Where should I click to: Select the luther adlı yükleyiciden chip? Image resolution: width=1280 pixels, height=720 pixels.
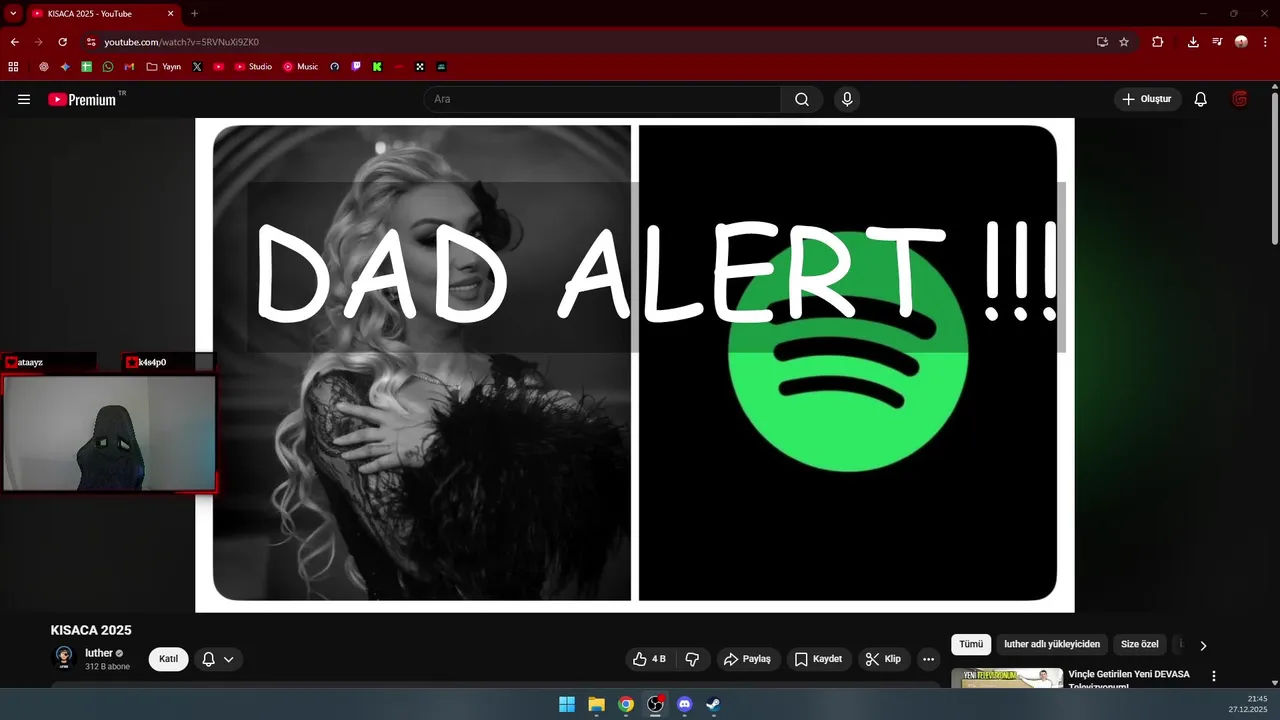pos(1052,645)
